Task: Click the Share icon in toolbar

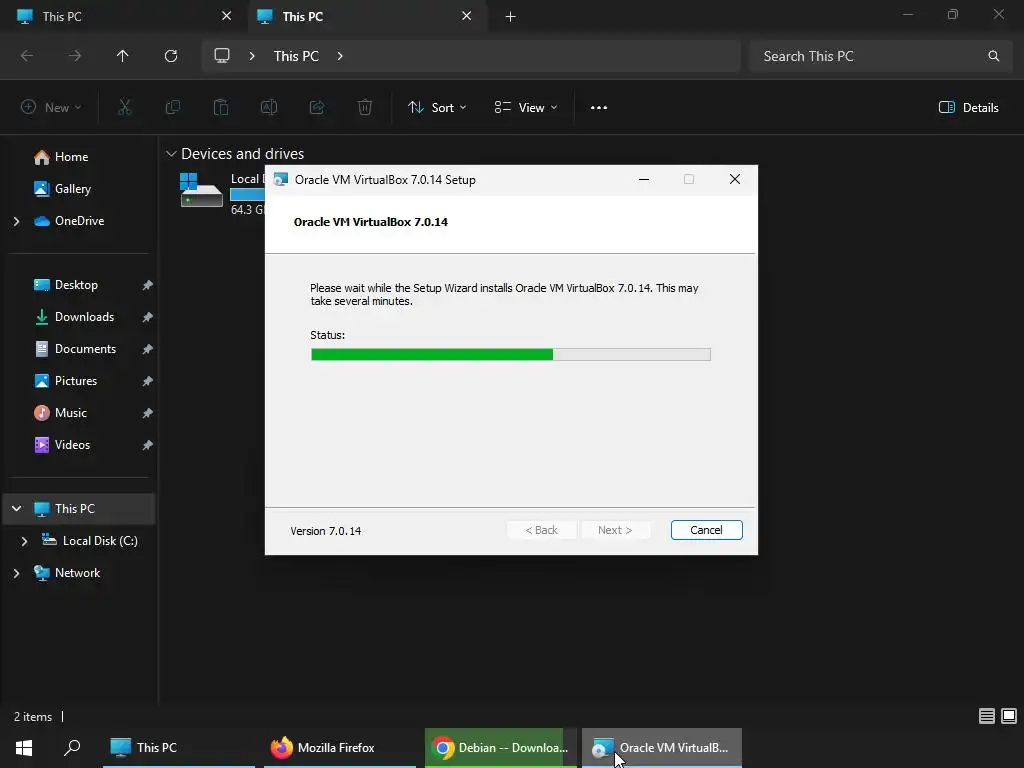Action: pos(317,108)
